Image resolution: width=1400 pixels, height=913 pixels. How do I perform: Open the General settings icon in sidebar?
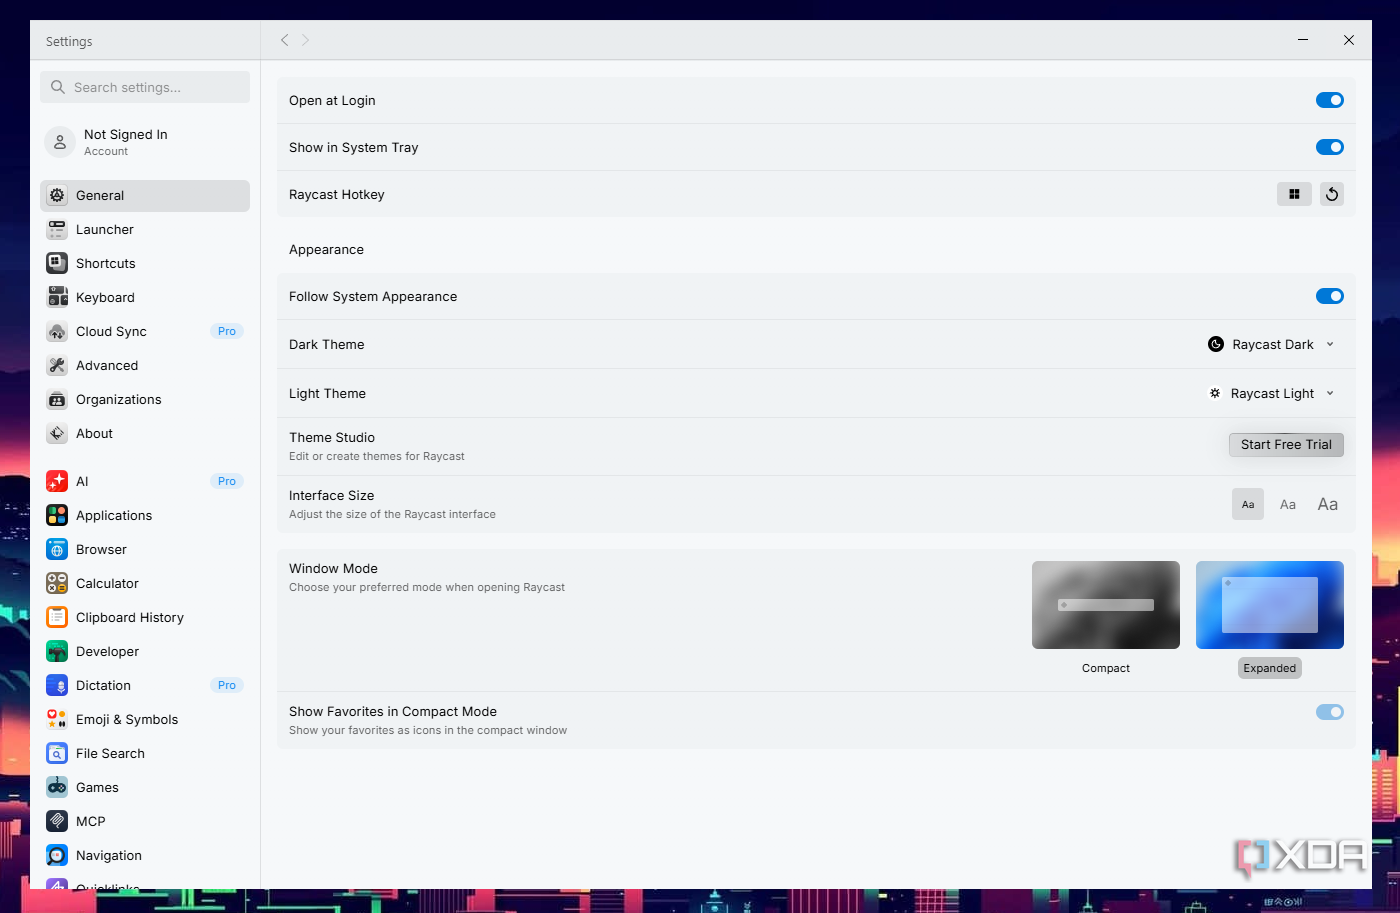(57, 196)
